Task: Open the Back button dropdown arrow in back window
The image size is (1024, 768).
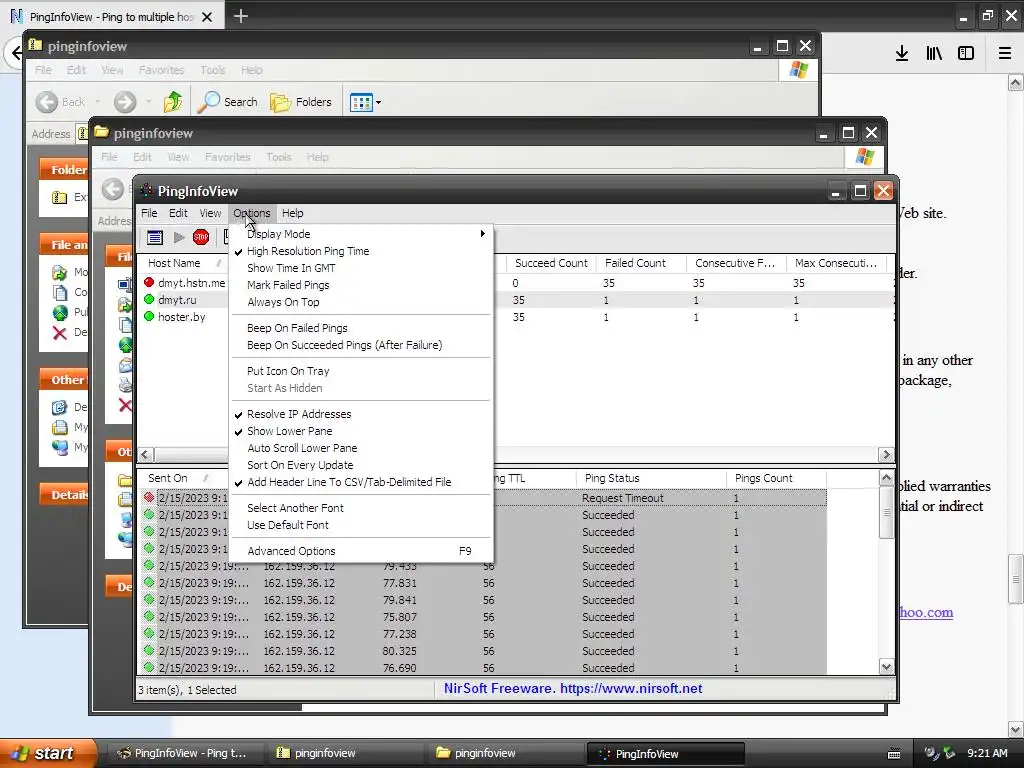Action: 98,102
